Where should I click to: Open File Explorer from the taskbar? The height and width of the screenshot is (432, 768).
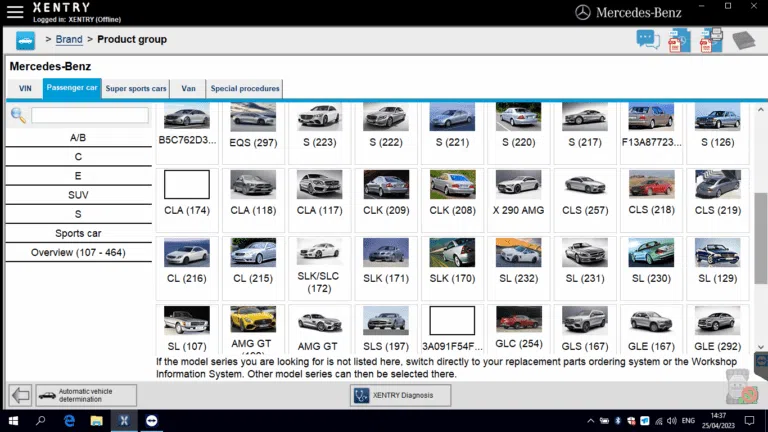[96, 421]
